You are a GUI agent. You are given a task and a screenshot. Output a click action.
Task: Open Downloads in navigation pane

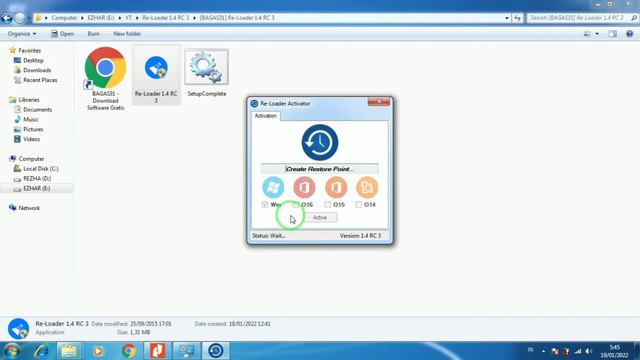37,70
